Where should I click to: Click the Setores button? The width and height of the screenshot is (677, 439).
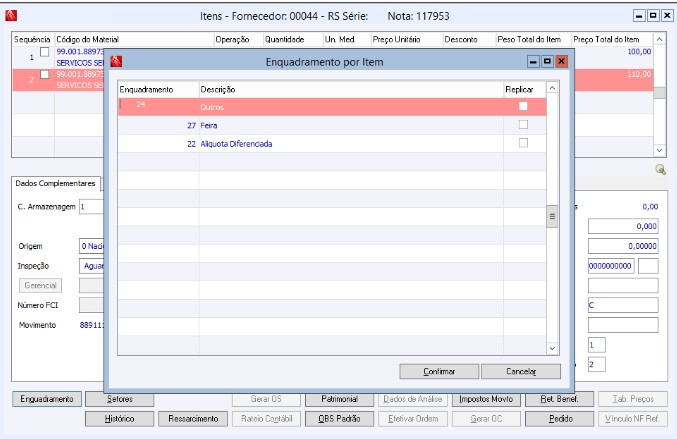(120, 399)
